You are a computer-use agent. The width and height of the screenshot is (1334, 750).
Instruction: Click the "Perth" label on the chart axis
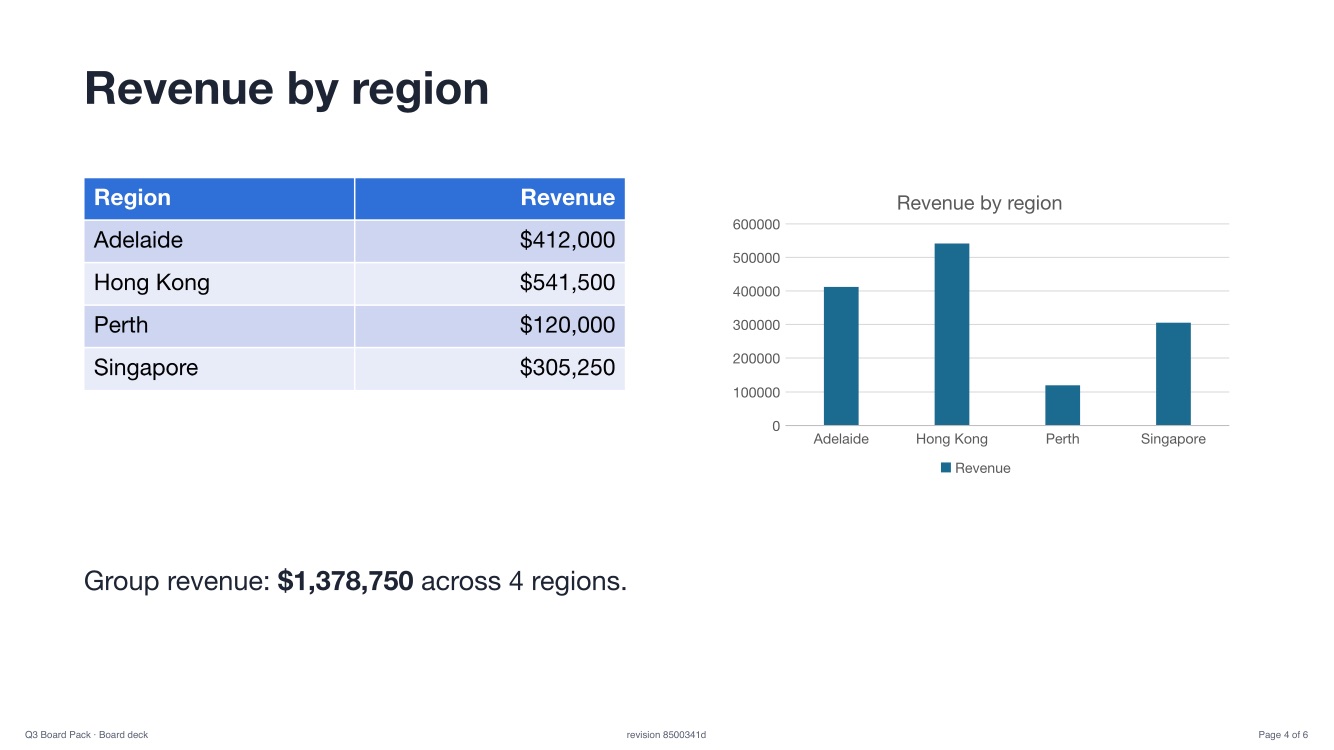1062,439
